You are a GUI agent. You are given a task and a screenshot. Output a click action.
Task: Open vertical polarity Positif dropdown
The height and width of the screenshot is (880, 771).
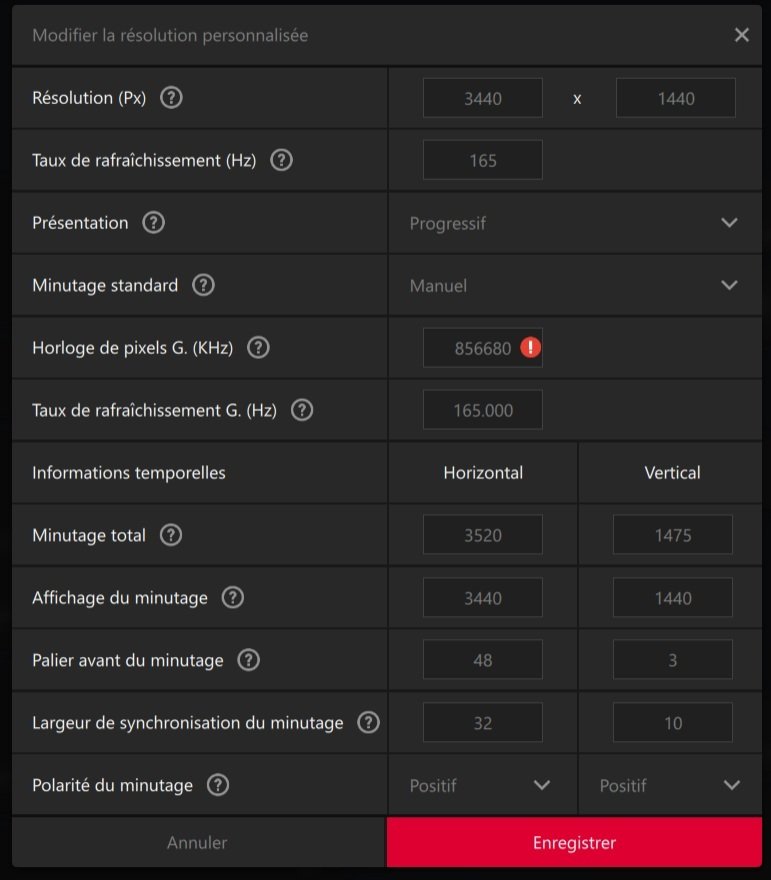pyautogui.click(x=670, y=785)
